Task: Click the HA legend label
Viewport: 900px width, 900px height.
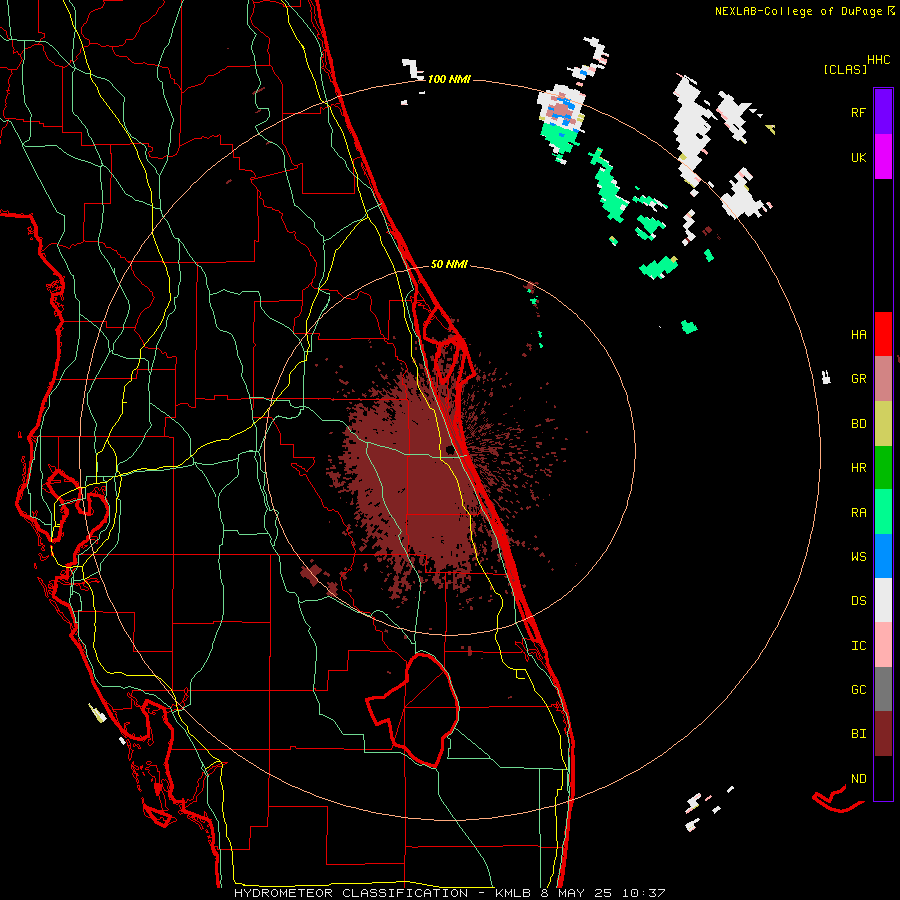Action: [858, 335]
